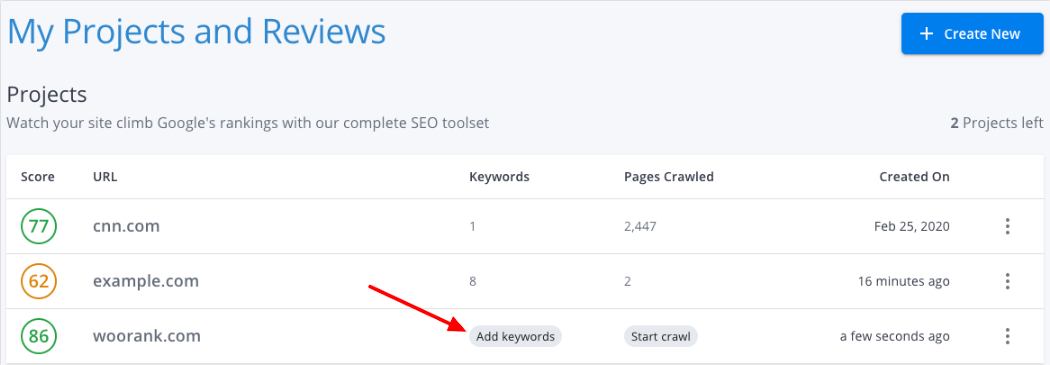The width and height of the screenshot is (1050, 365).
Task: Click the keyword count 8 for example.com
Action: pos(473,281)
